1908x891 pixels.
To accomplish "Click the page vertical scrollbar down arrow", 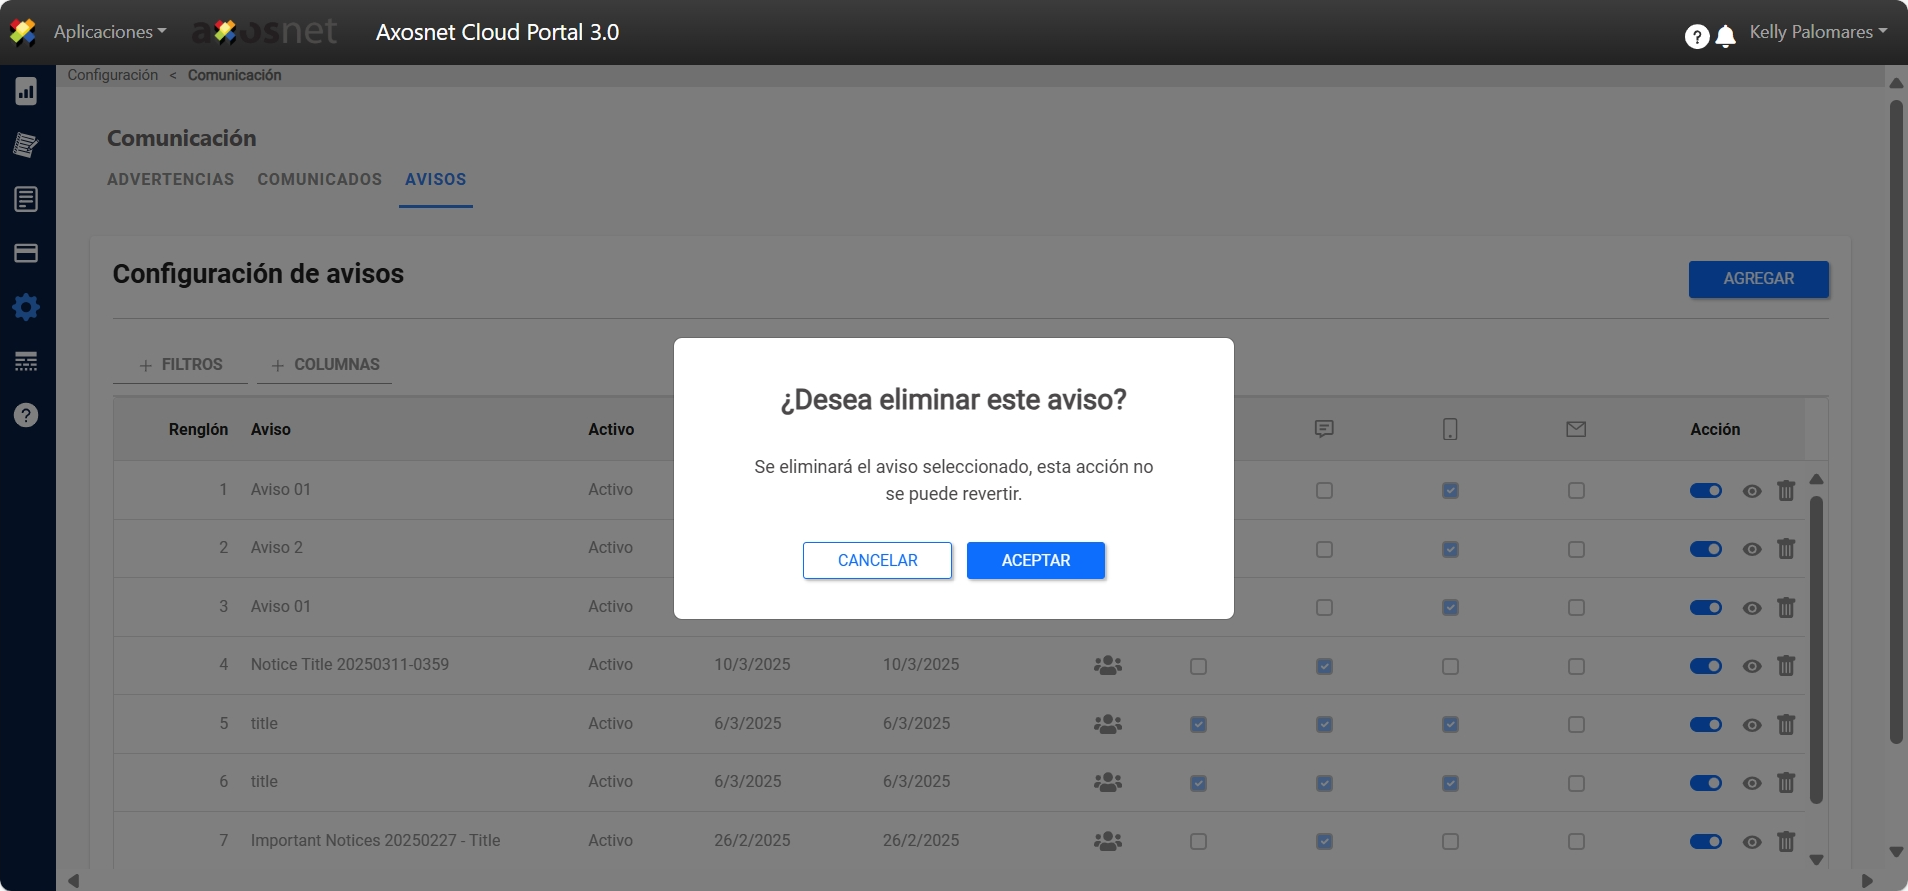I will (1895, 852).
